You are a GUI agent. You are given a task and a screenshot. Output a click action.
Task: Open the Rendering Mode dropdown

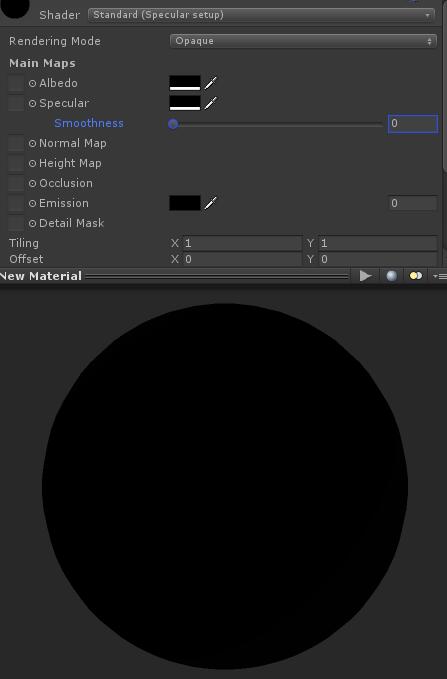tap(303, 41)
